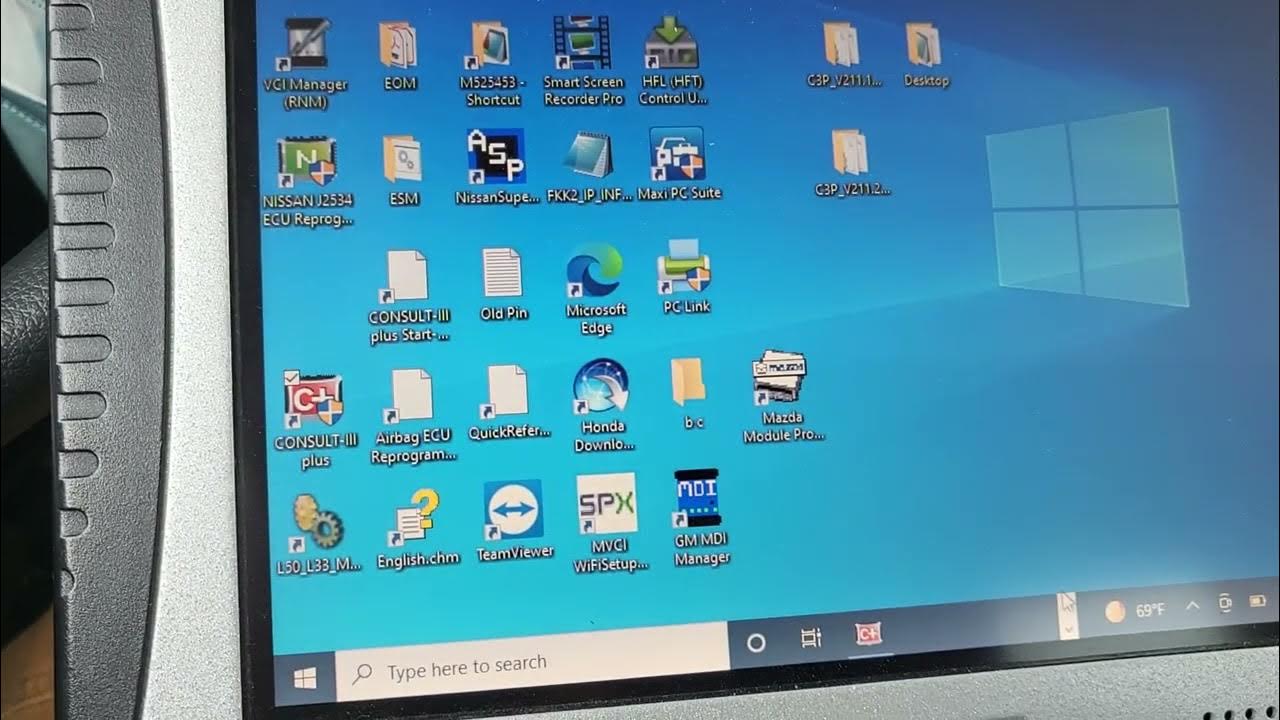
Task: Launch Honda Download shortcut
Action: [x=603, y=406]
